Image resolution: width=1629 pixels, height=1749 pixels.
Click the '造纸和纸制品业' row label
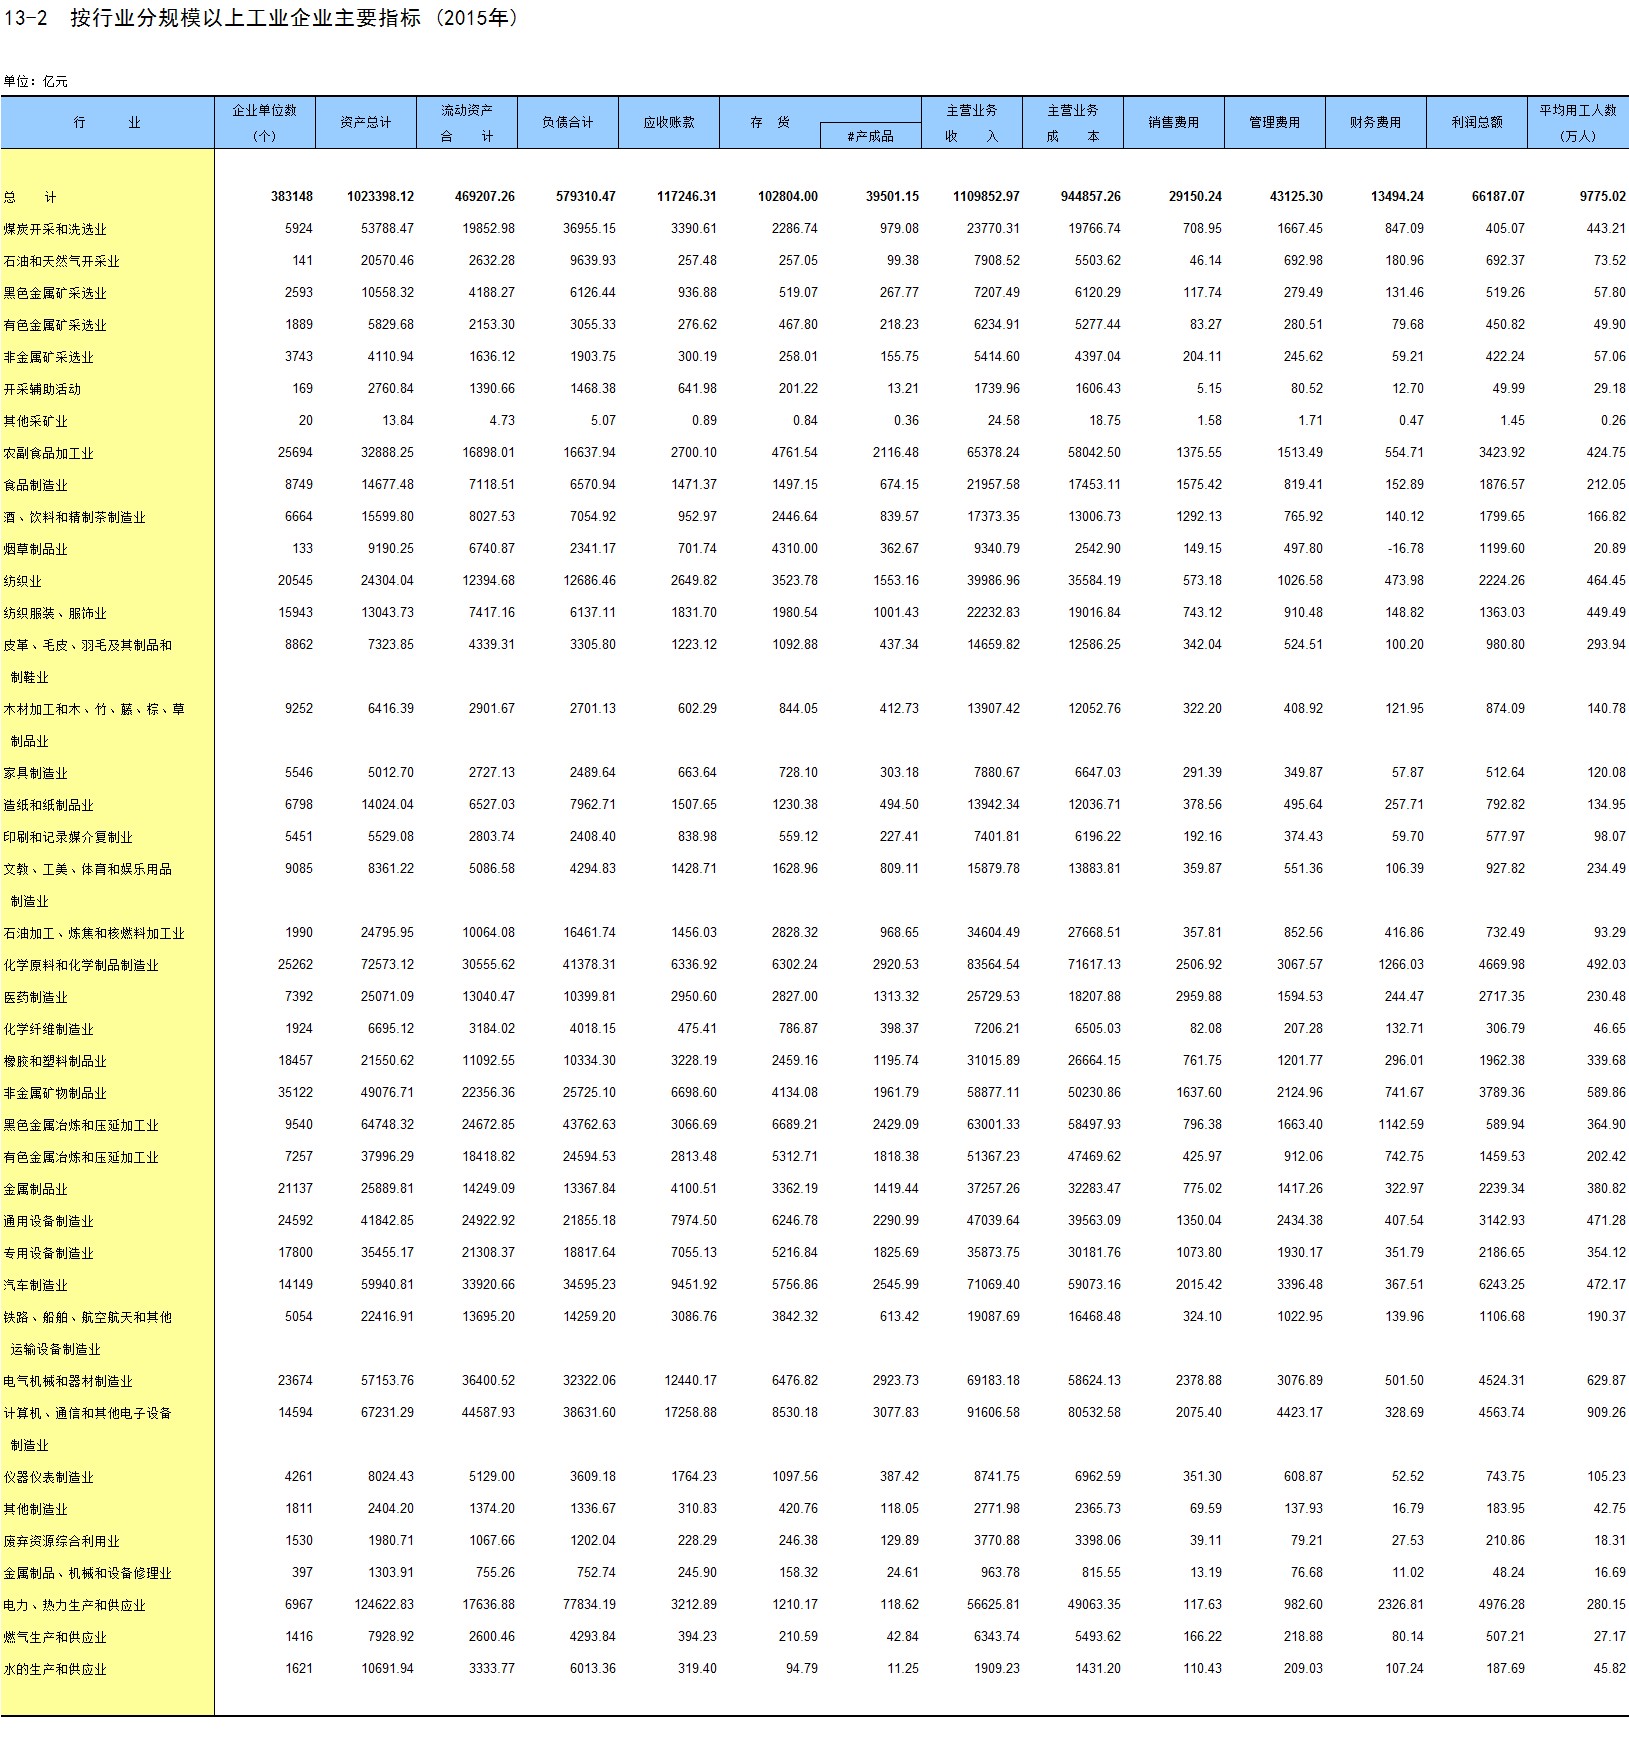49,805
